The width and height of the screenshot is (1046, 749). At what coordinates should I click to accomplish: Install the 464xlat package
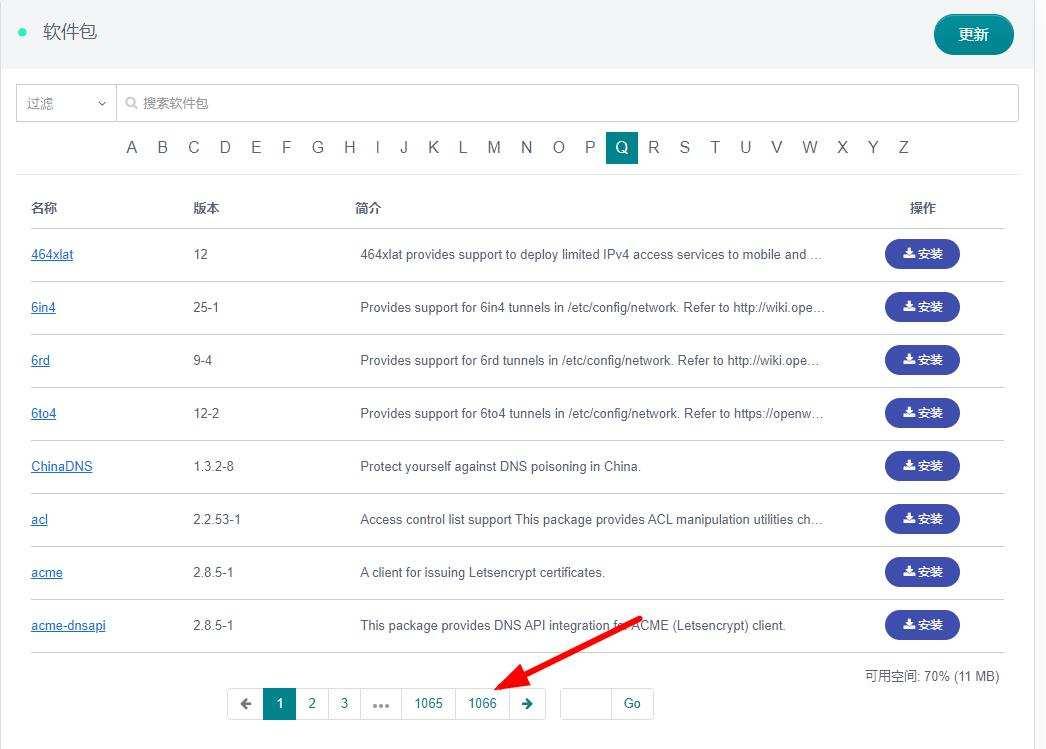coord(922,254)
